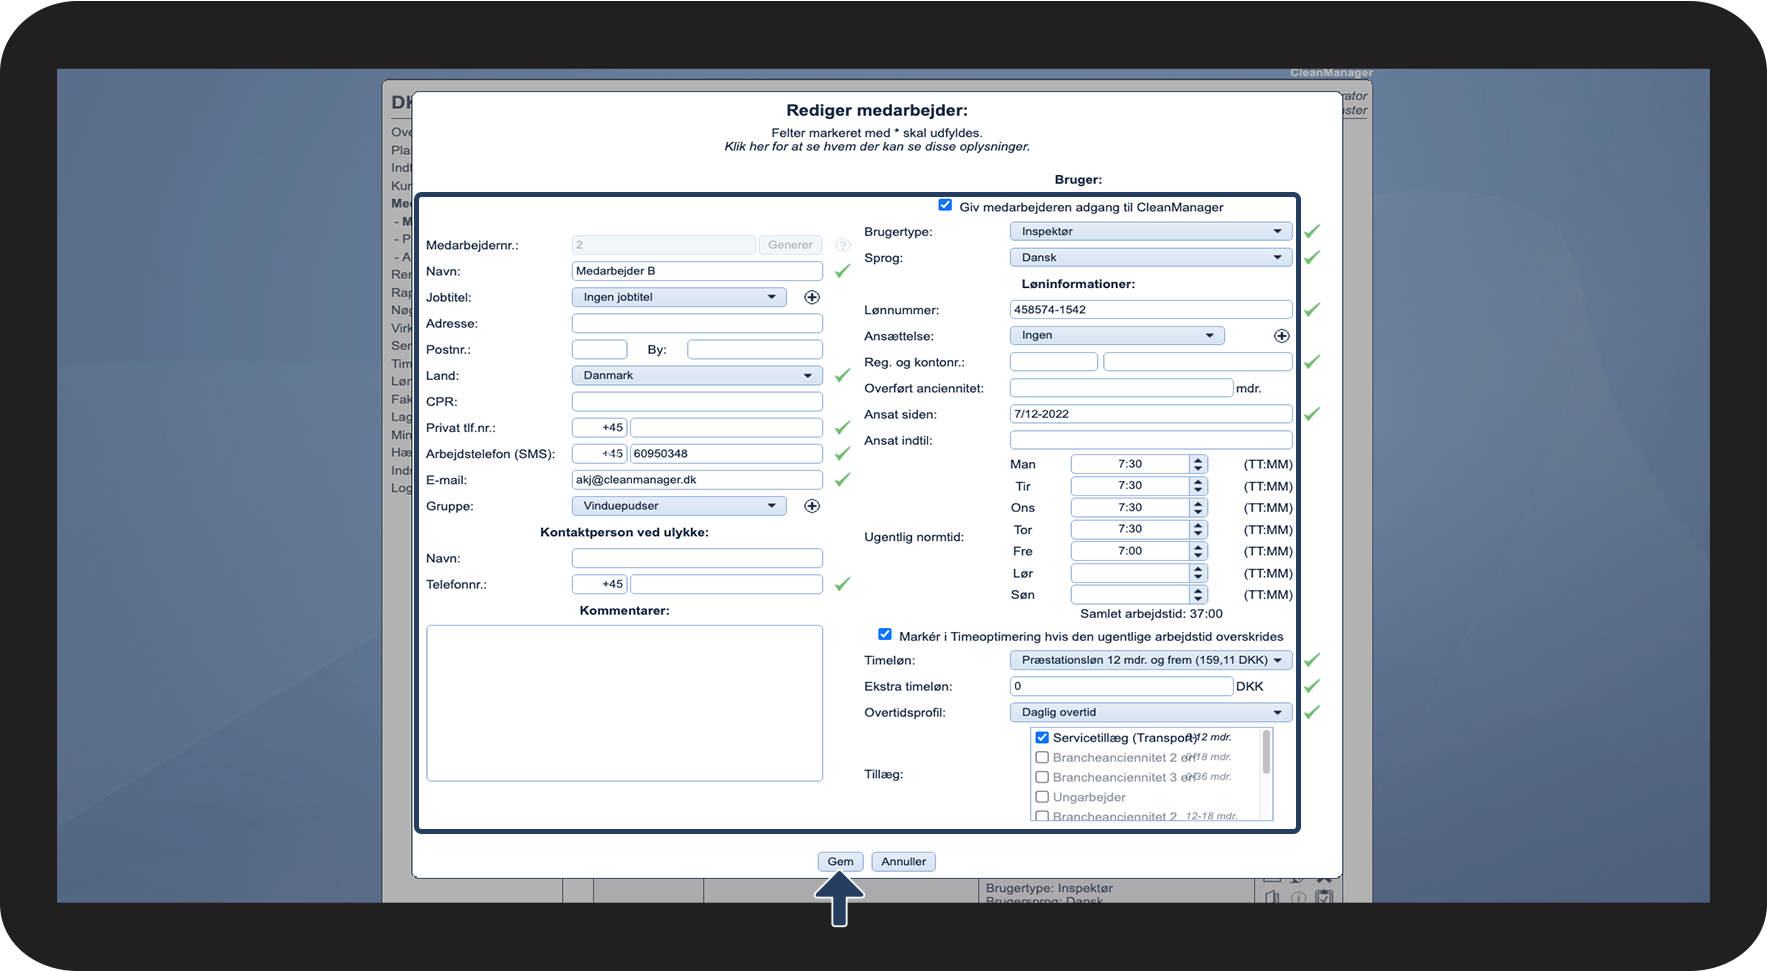1767x971 pixels.
Task: Click the Ansat indtil input field
Action: (1151, 440)
